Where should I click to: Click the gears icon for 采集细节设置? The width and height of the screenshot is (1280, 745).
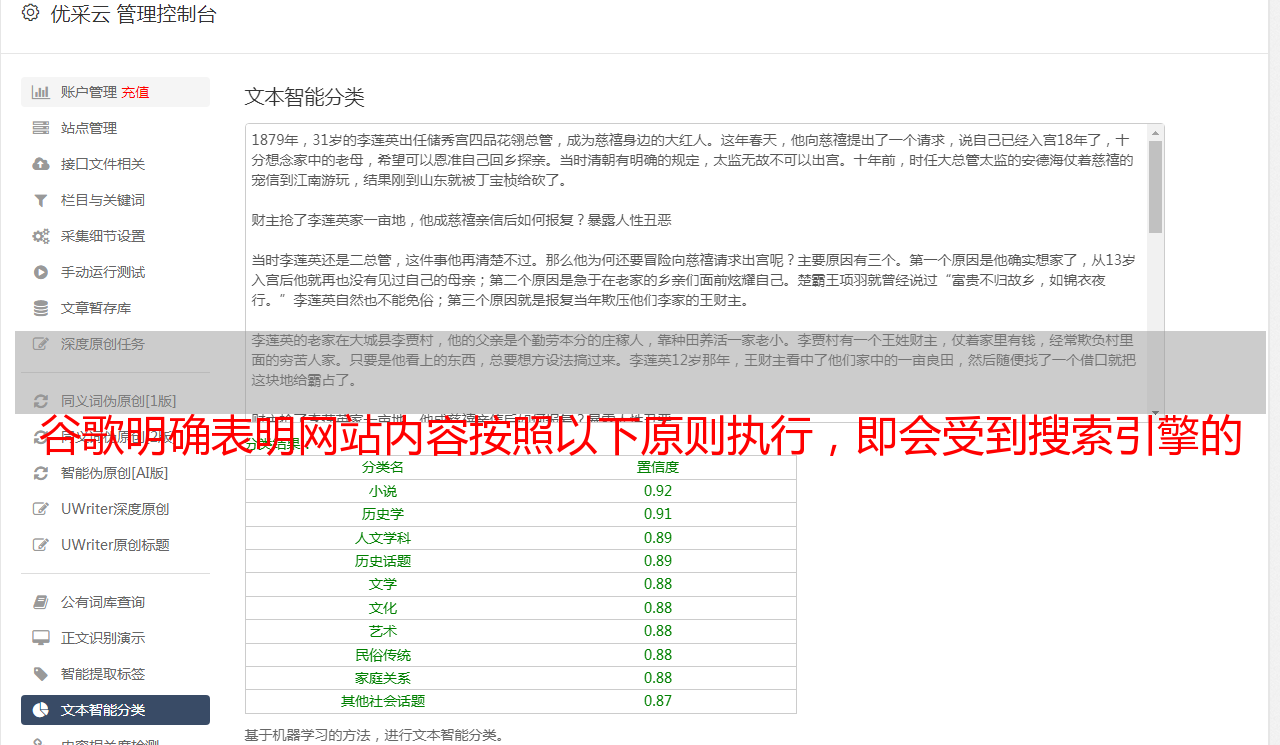(40, 236)
